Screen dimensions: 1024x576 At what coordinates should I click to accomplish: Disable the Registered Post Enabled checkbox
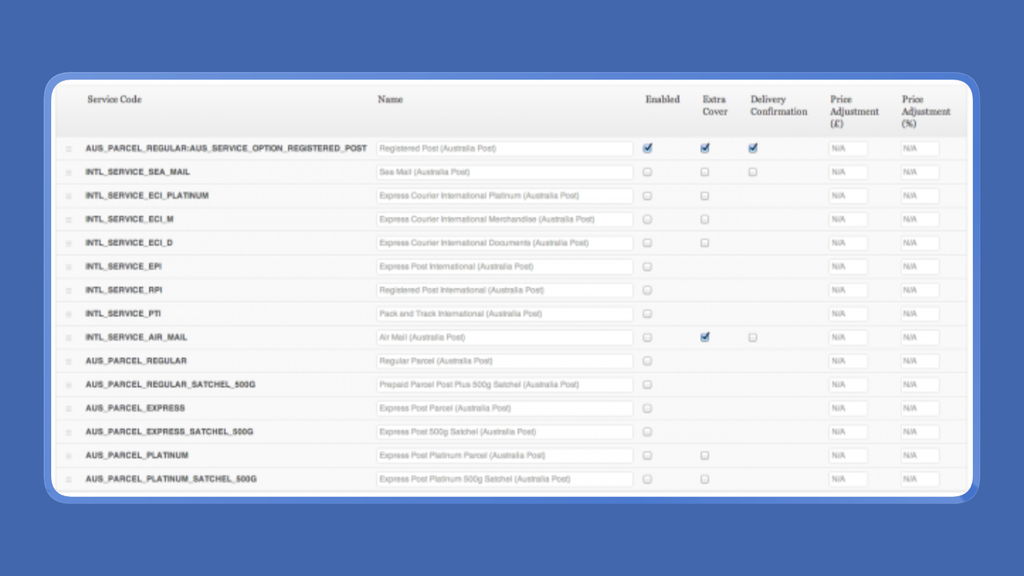pos(647,148)
